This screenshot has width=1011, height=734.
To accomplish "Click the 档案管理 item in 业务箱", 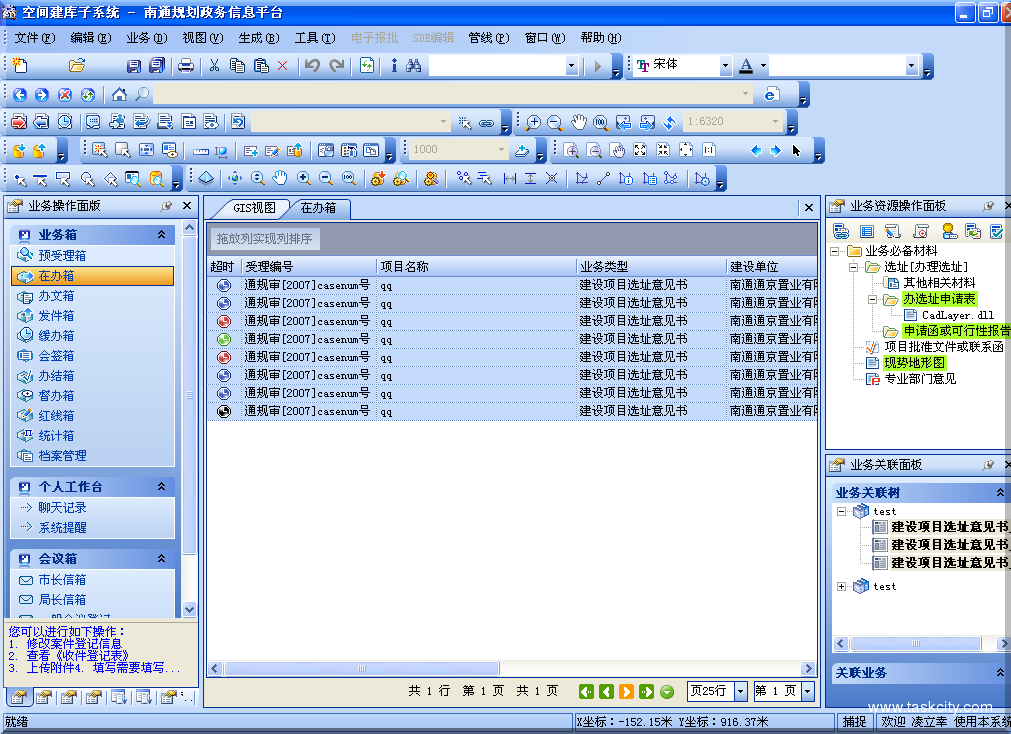I will click(62, 456).
